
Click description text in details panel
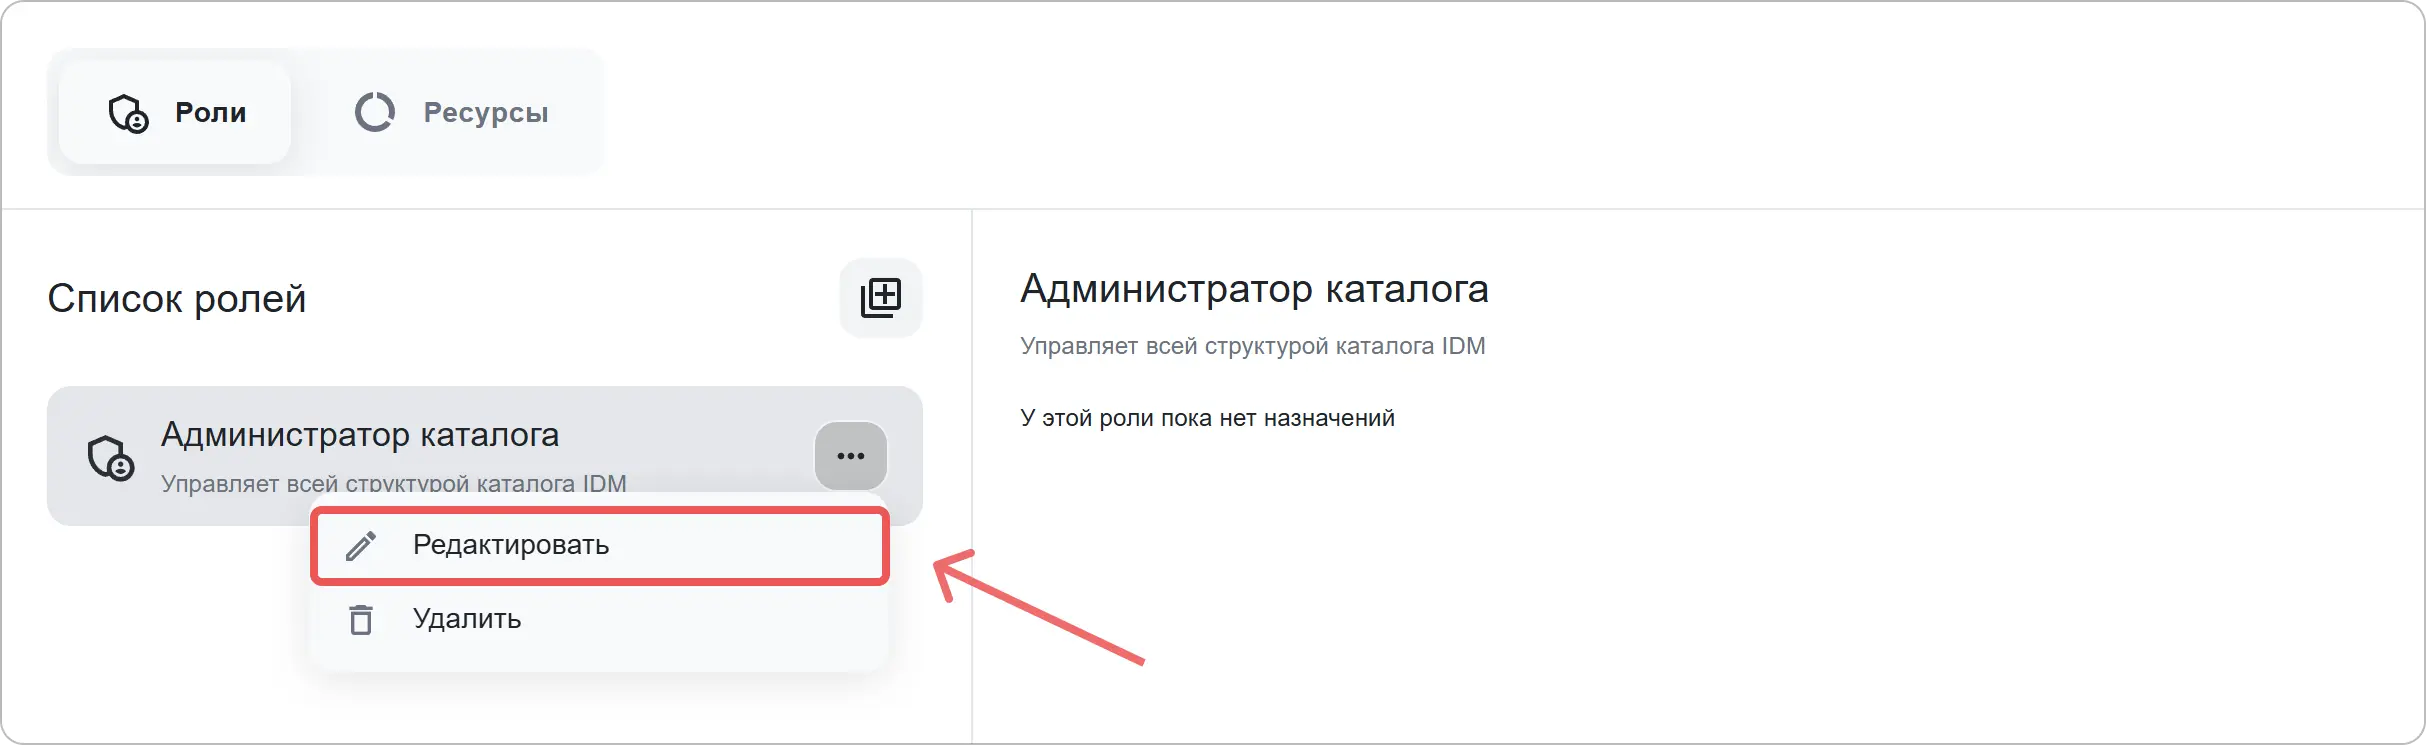pos(1253,346)
